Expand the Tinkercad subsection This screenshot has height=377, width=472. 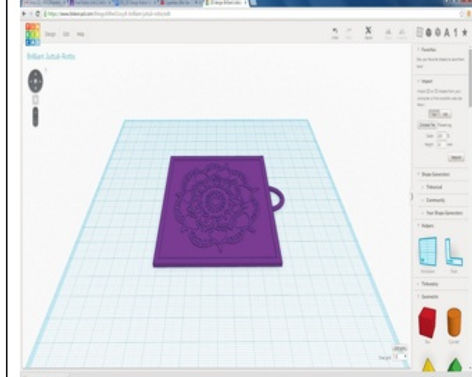coord(432,187)
